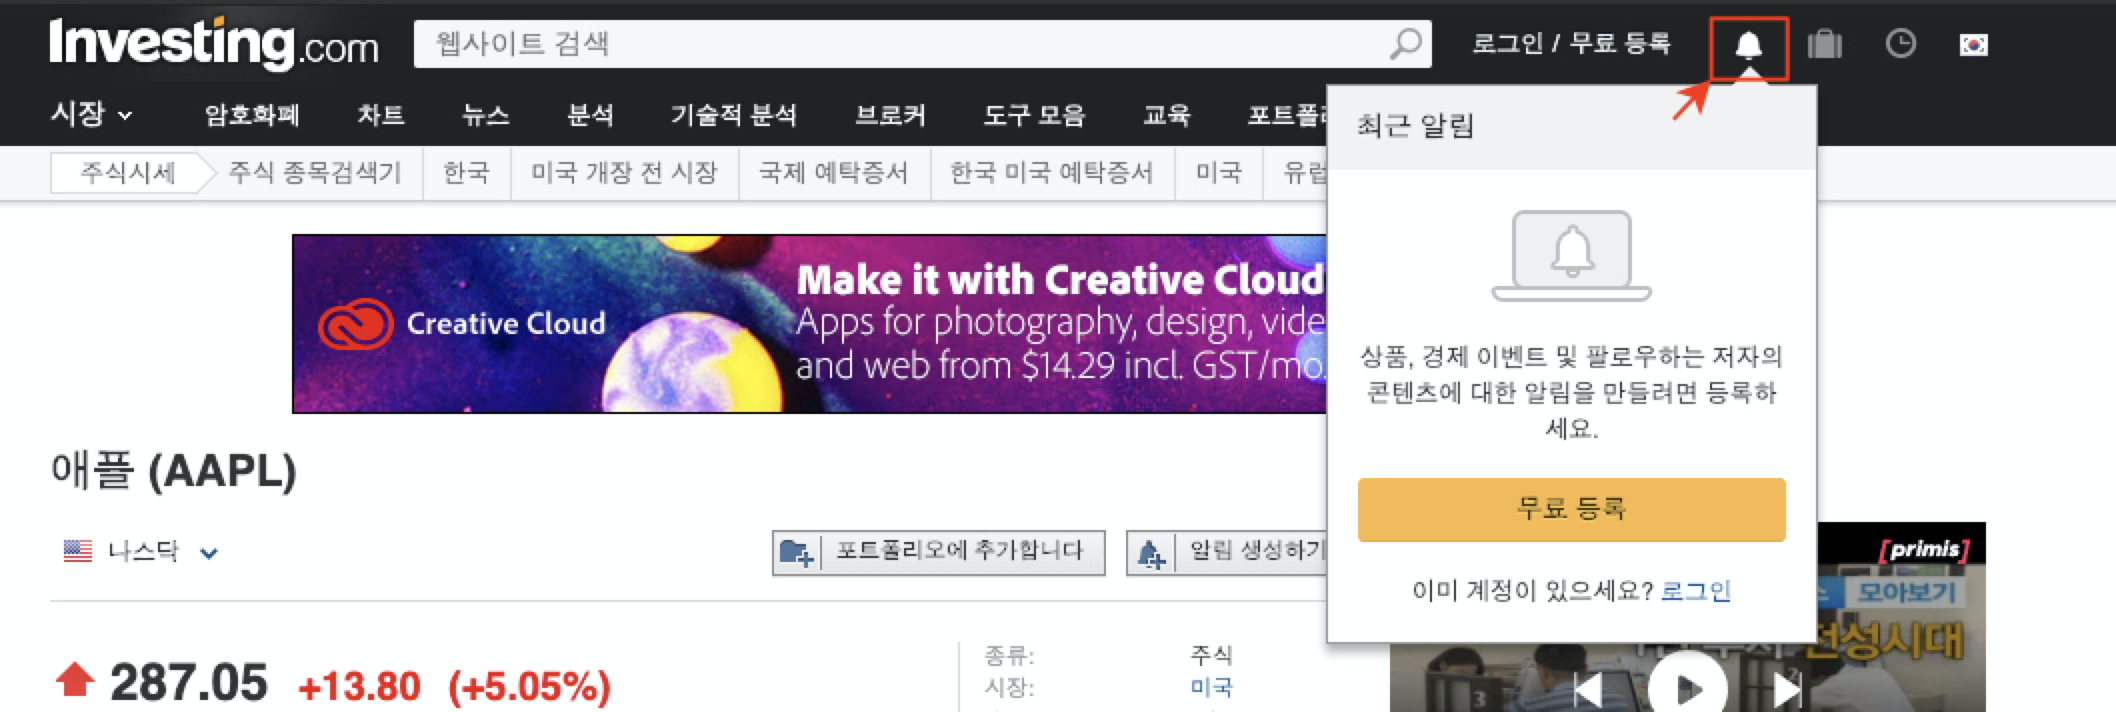Click the search magnifier icon
The width and height of the screenshot is (2116, 712).
pyautogui.click(x=1406, y=44)
